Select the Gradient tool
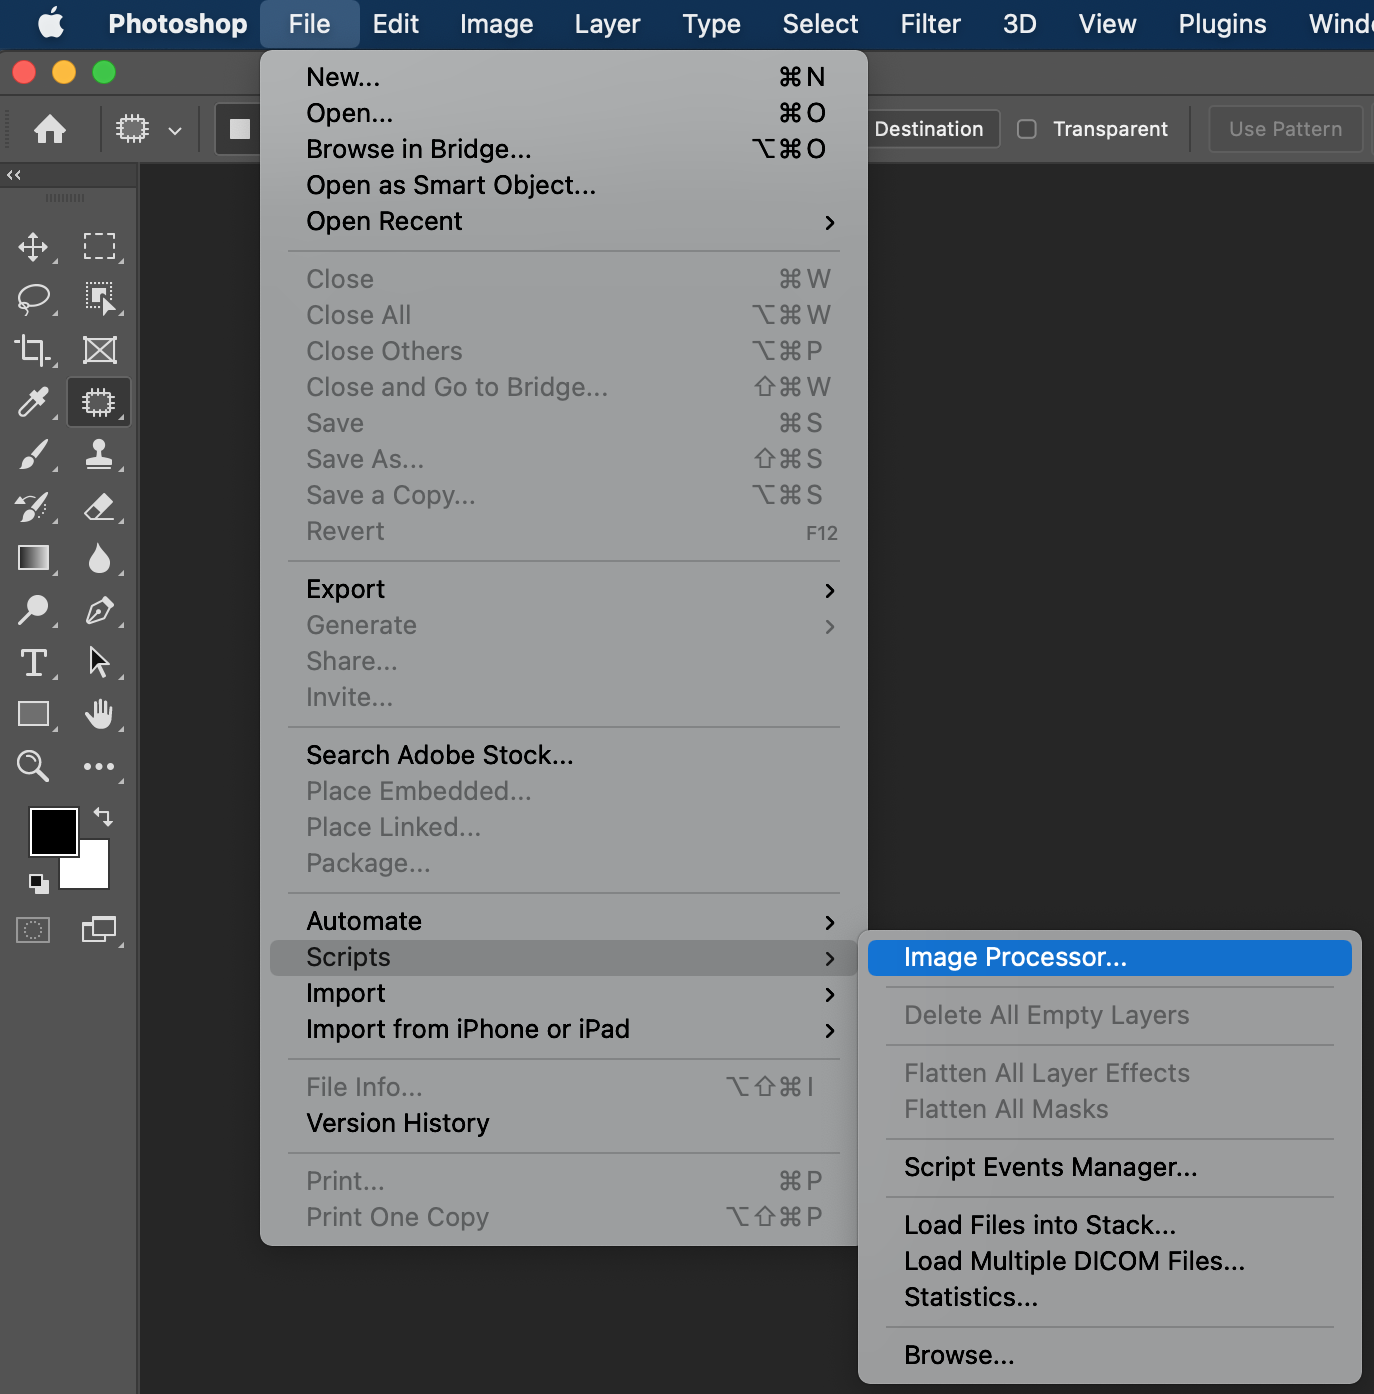 33,558
